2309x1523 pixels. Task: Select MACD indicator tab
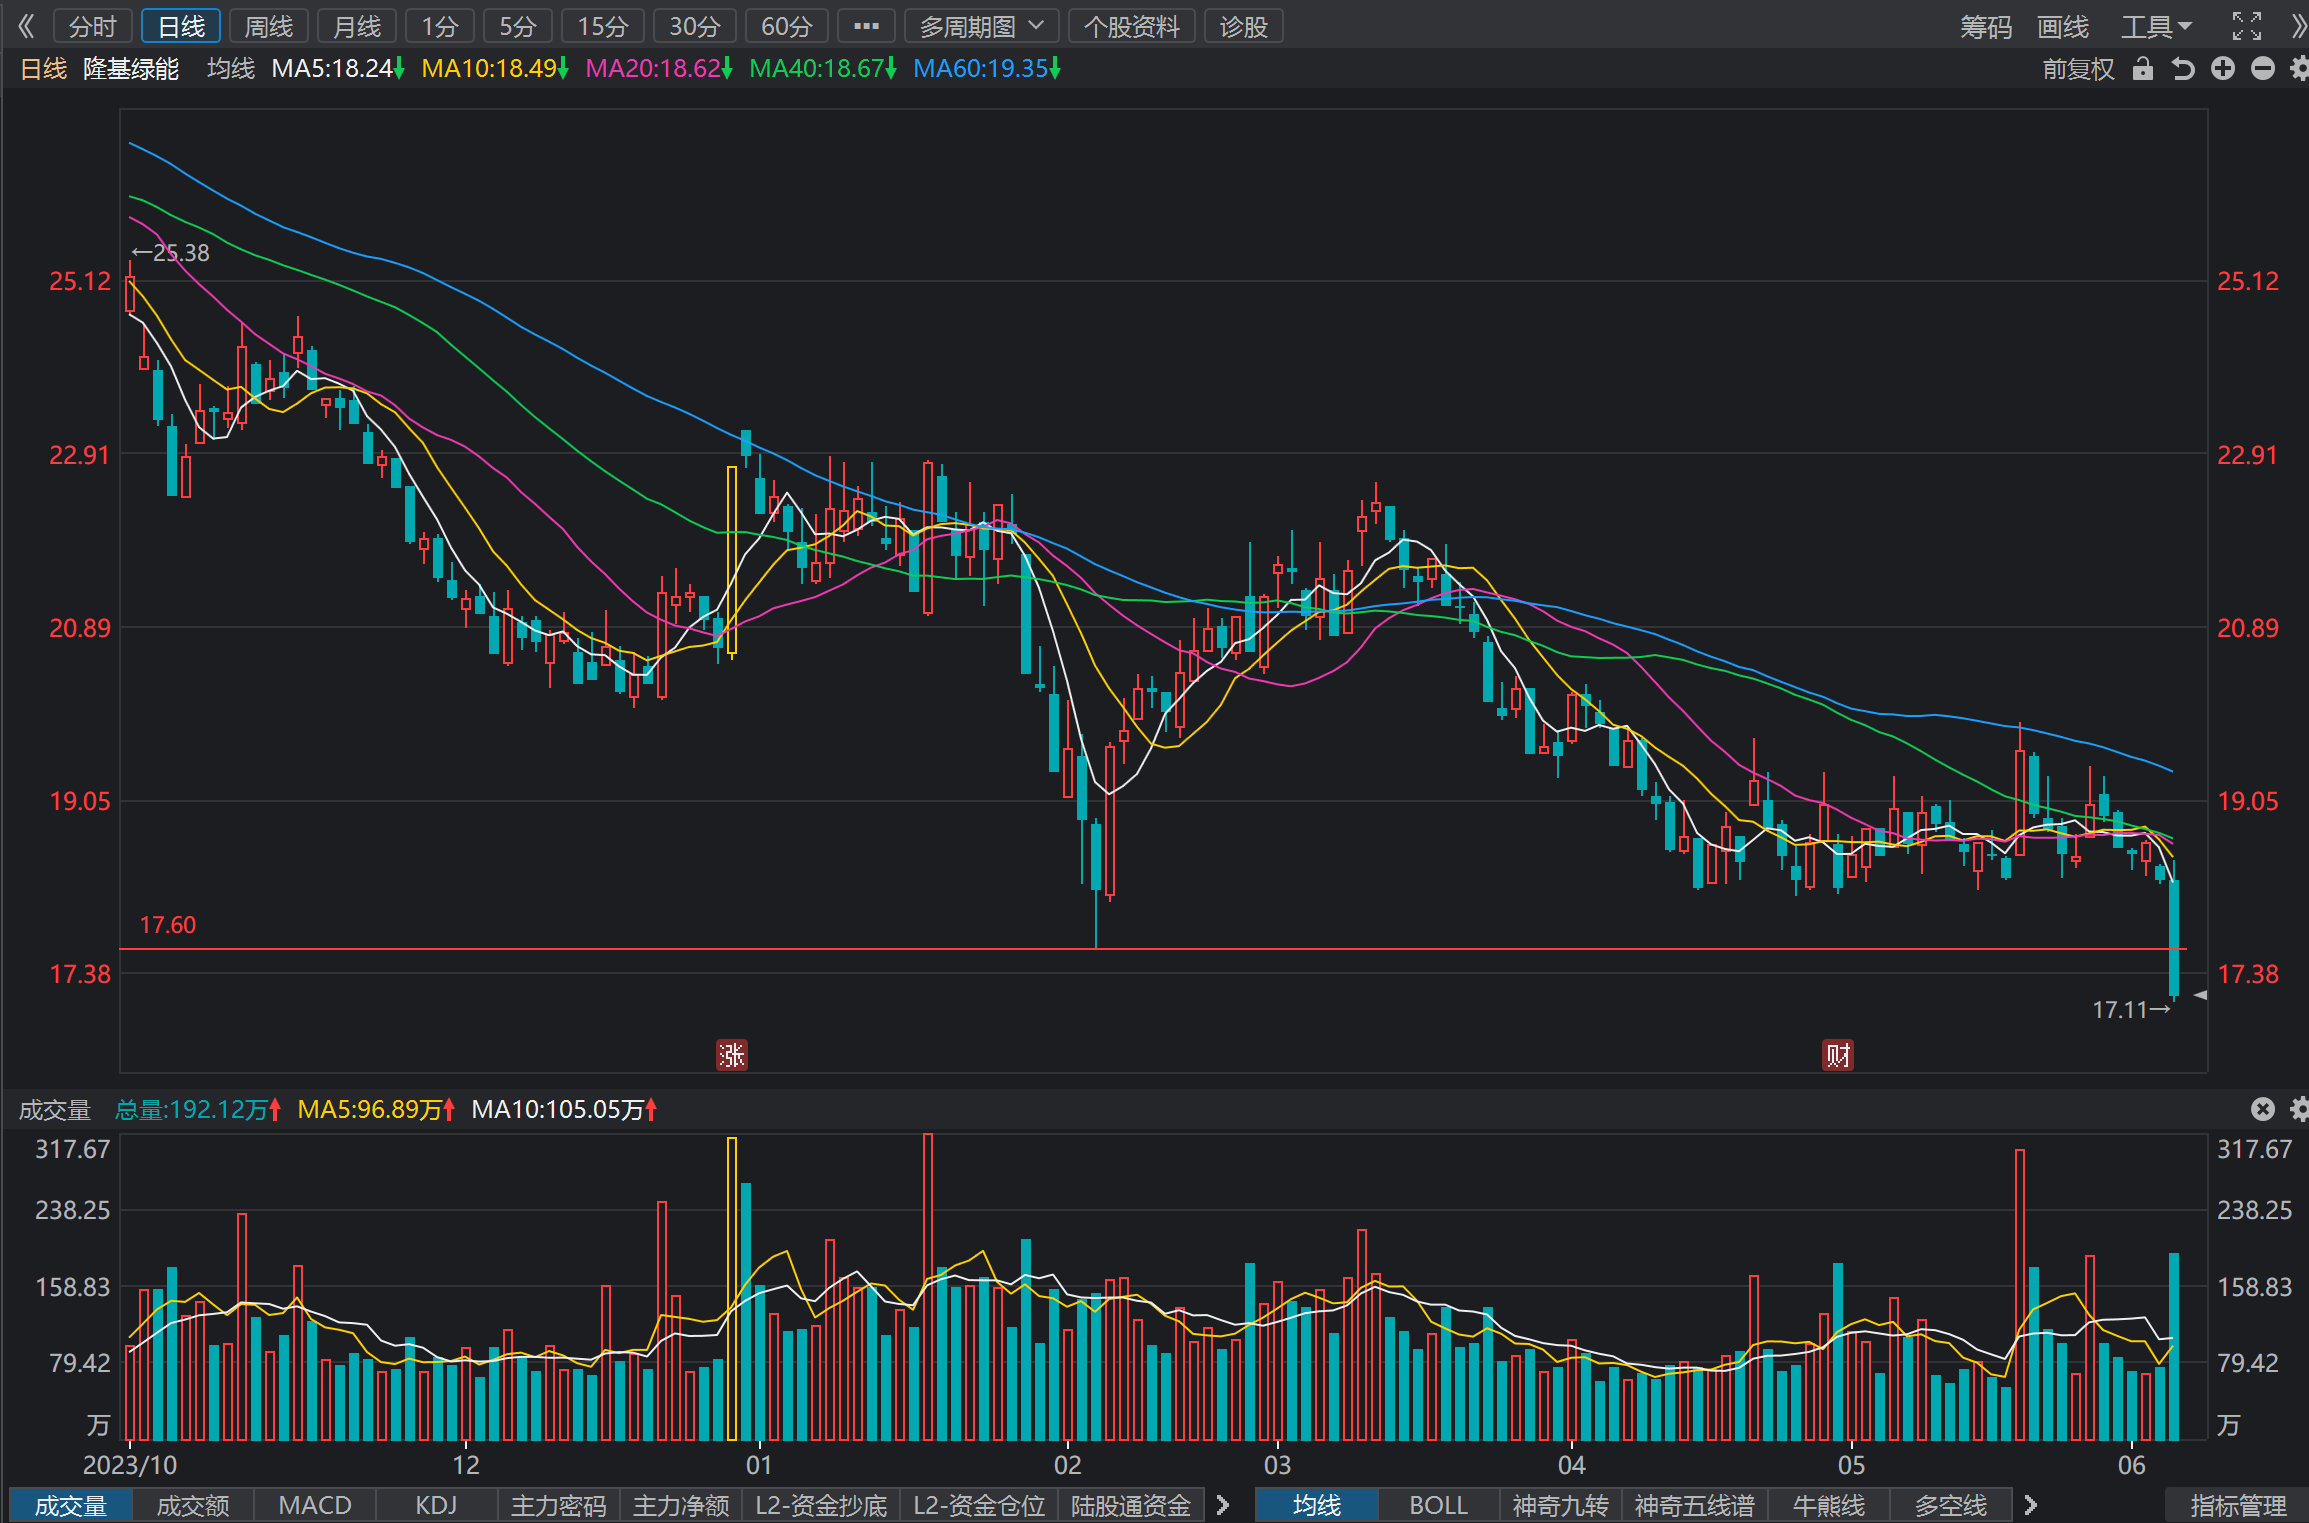pyautogui.click(x=315, y=1505)
